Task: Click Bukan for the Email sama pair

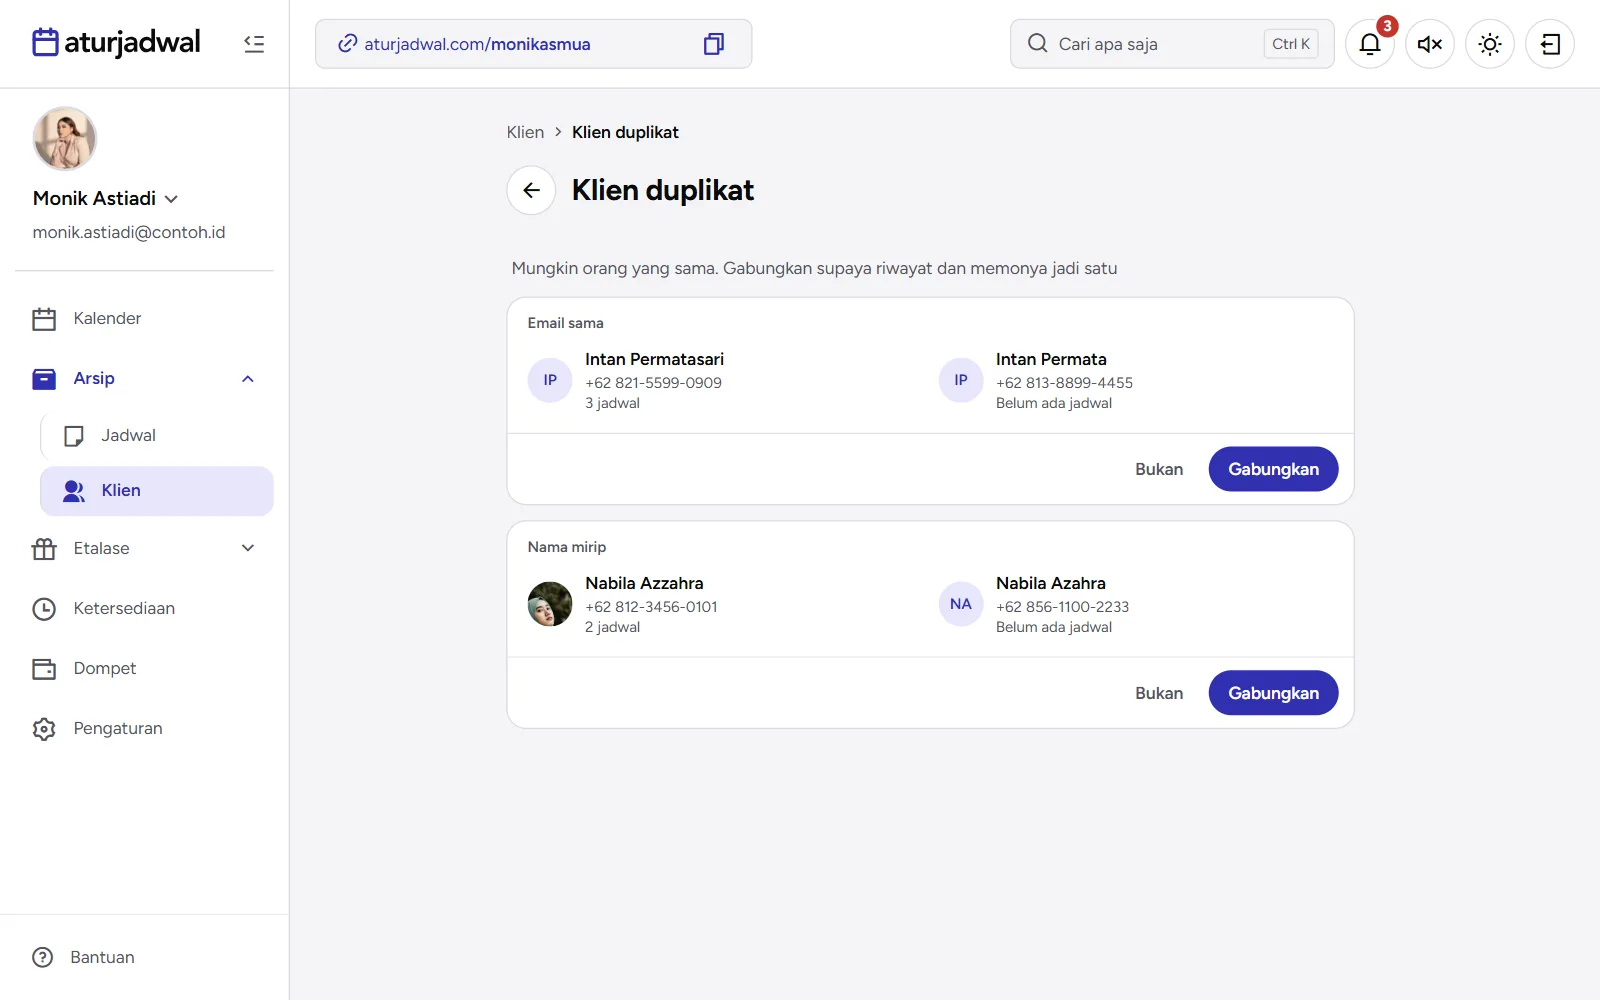Action: [1159, 469]
